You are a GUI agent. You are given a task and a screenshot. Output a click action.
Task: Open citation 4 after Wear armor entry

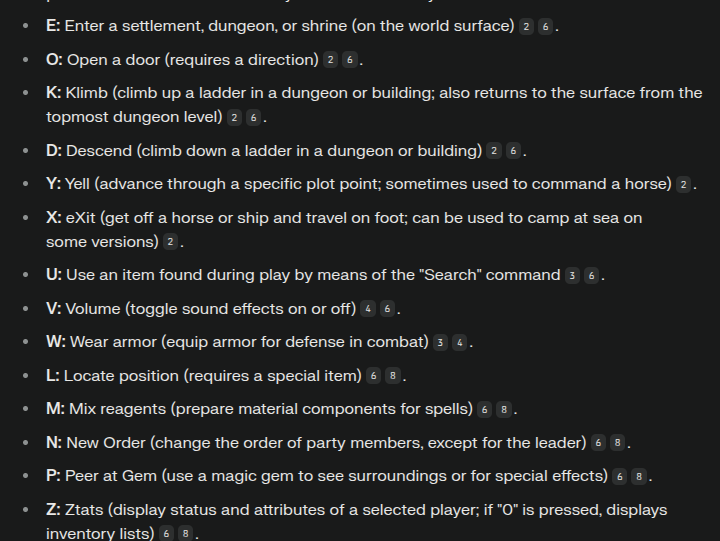[460, 343]
